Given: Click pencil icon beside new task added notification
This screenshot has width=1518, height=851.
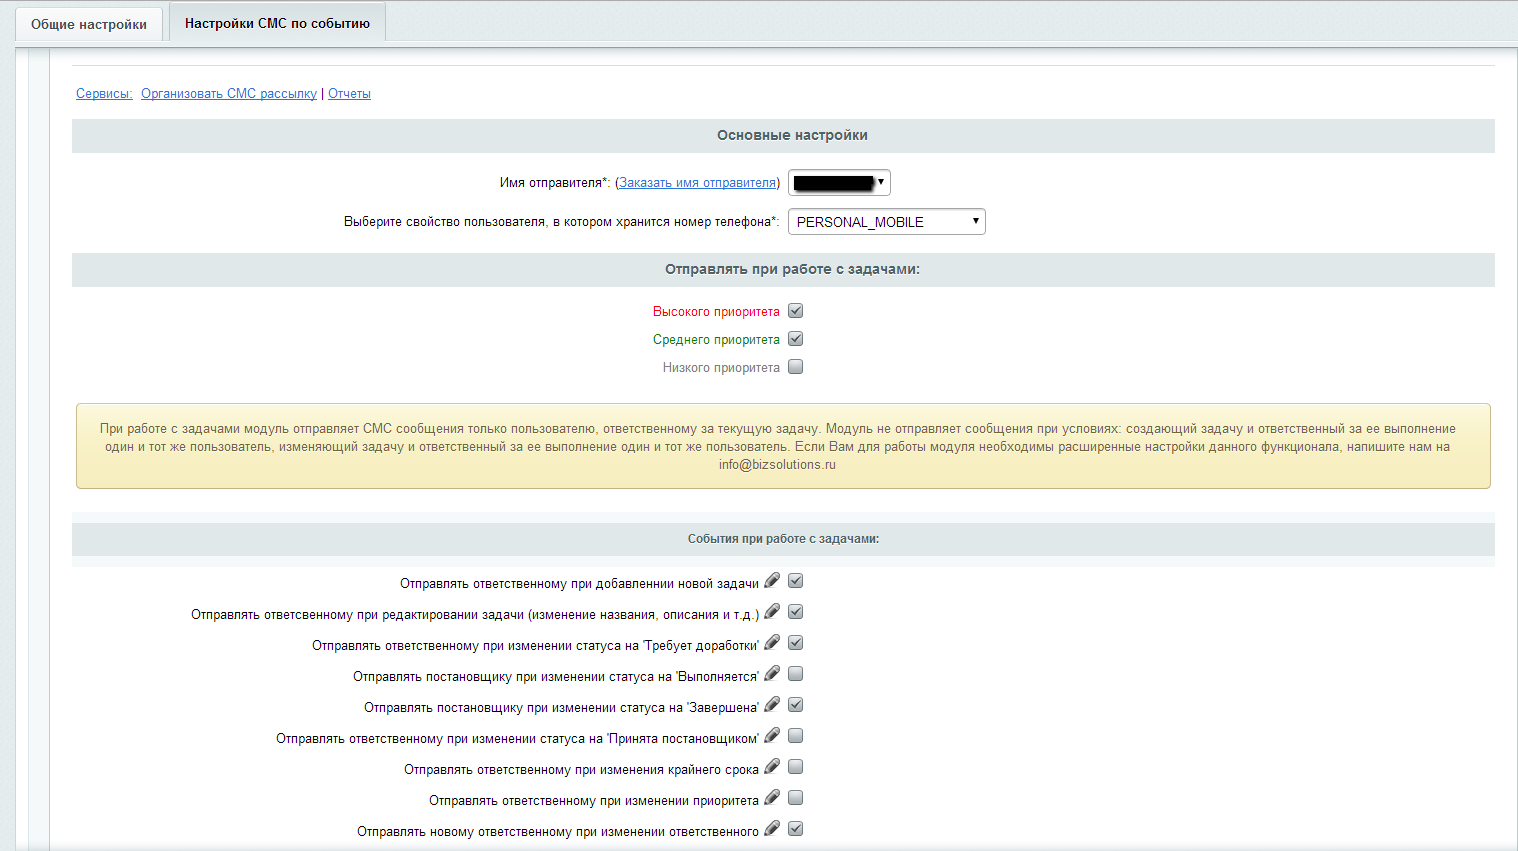Looking at the screenshot, I should (x=772, y=581).
